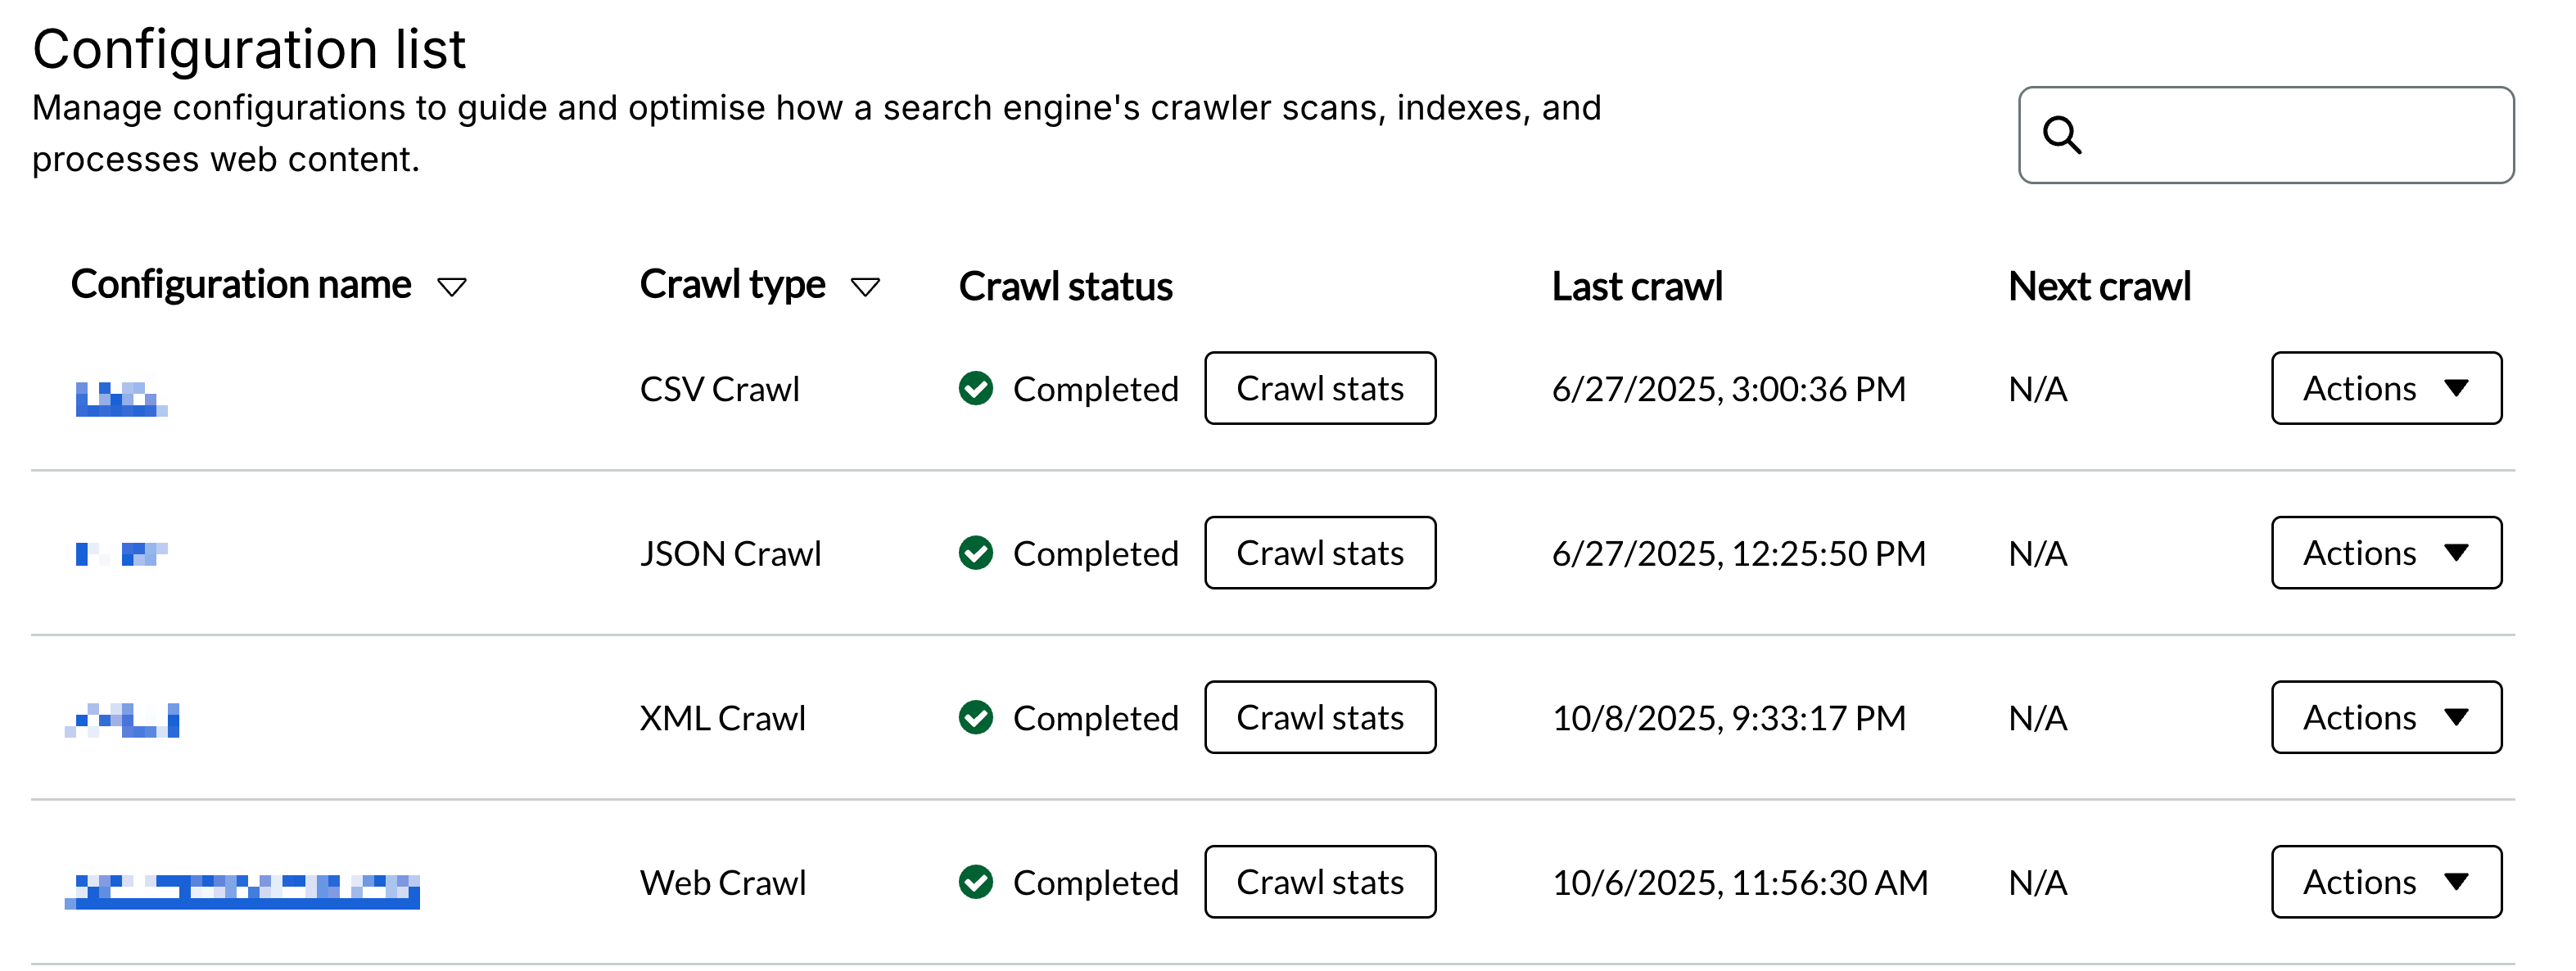Open Actions dropdown for XML Crawl row
2576x971 pixels.
[x=2385, y=717]
